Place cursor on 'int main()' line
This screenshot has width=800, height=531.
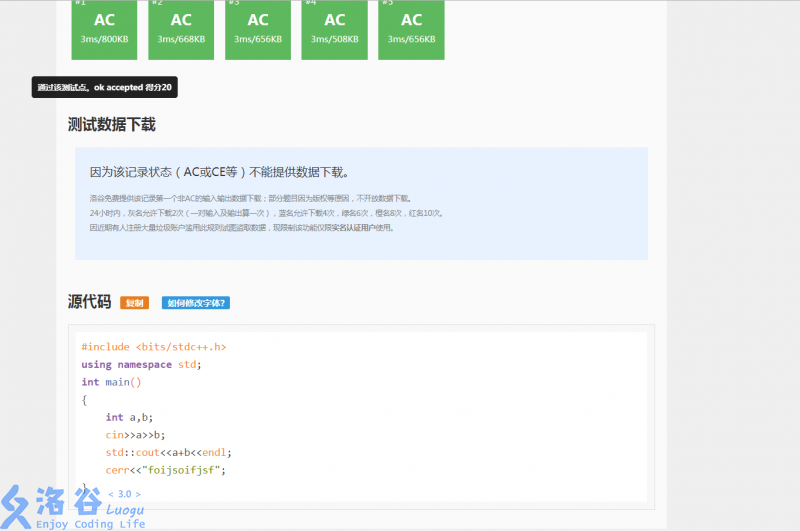112,382
